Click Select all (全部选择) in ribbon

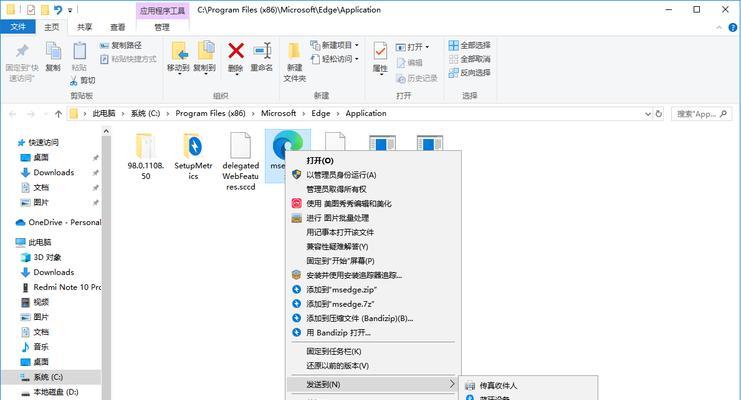(469, 45)
